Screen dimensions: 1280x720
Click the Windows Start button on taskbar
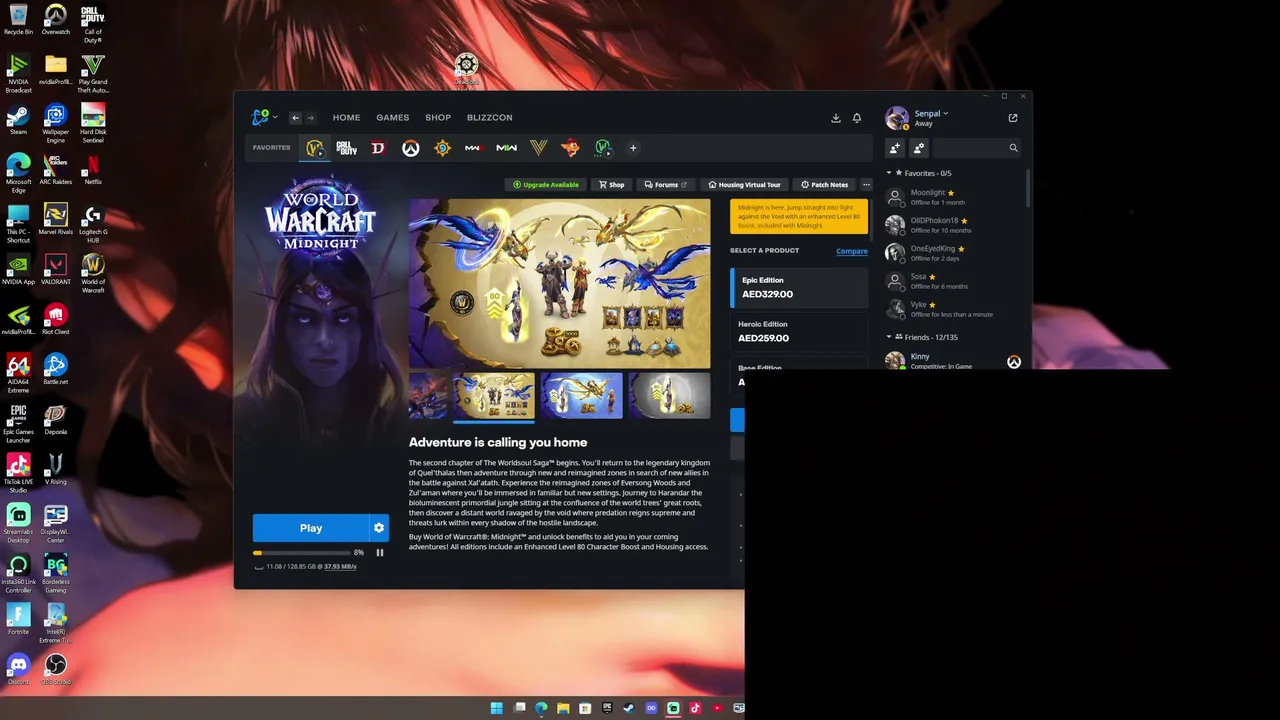pyautogui.click(x=497, y=708)
